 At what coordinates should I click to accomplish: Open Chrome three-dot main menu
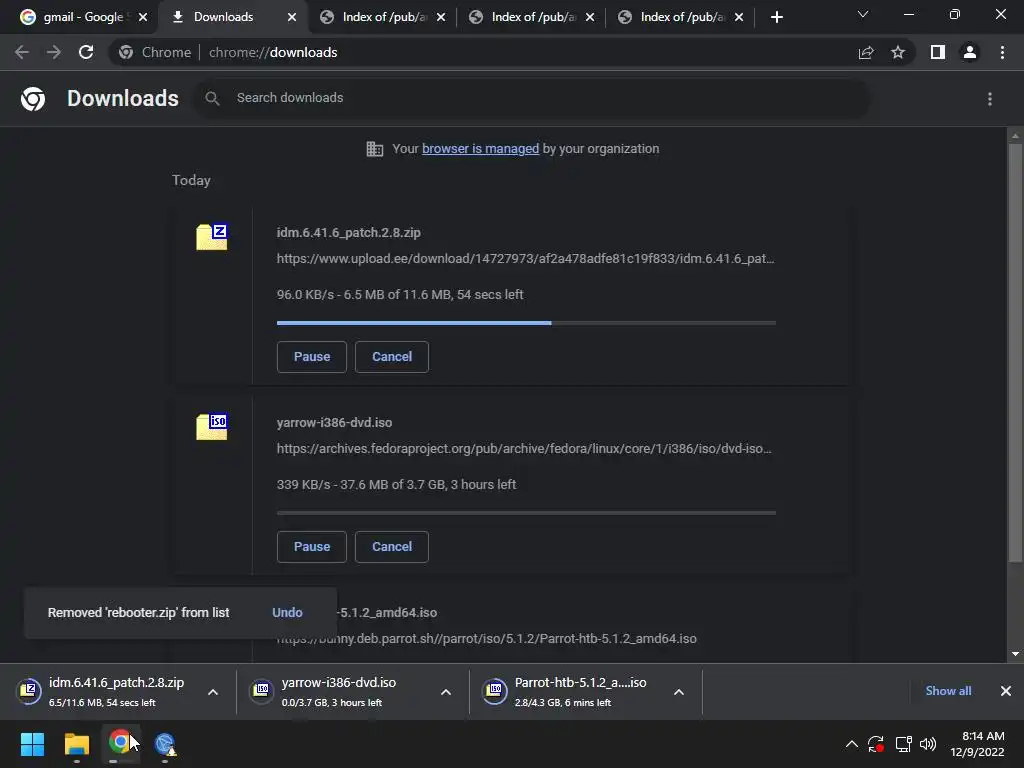coord(1002,52)
